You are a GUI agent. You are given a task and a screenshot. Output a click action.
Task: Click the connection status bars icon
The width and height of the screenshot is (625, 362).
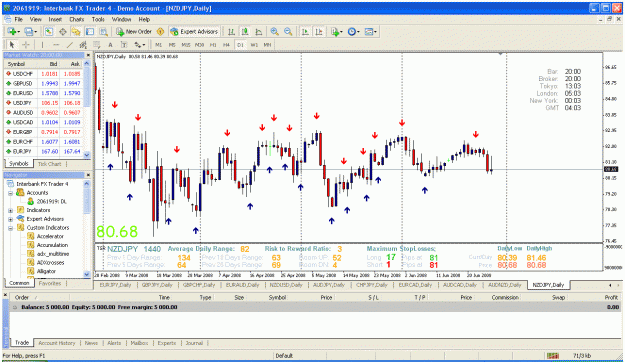point(552,355)
